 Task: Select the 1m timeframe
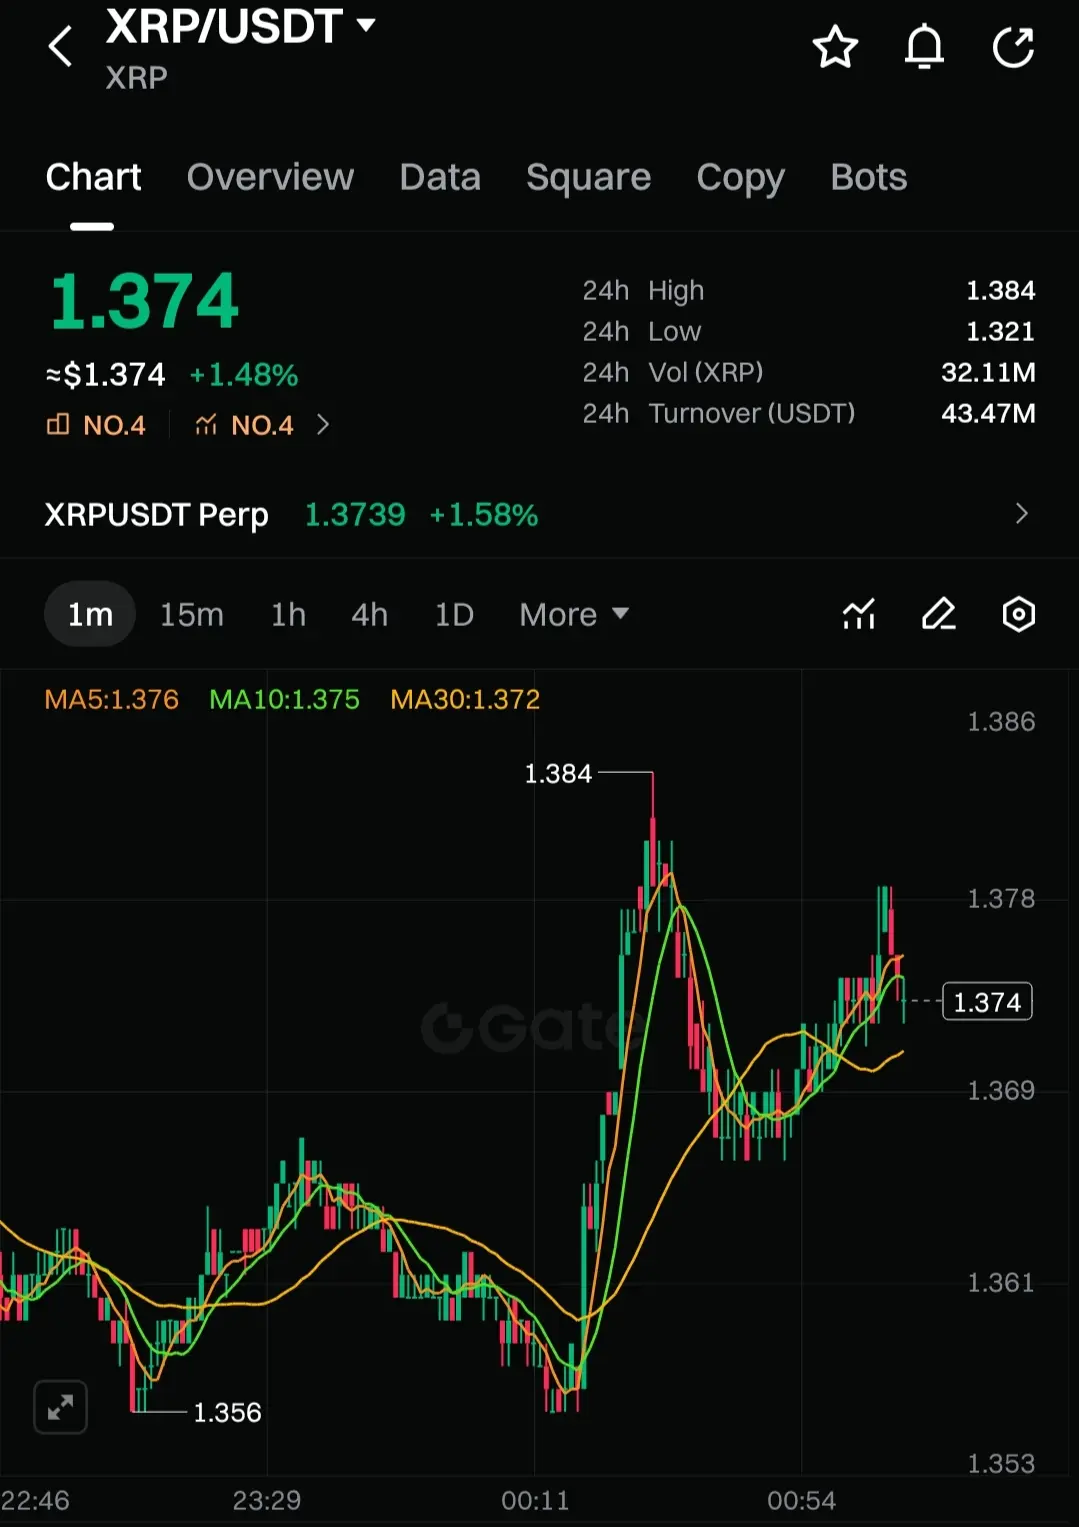click(90, 614)
